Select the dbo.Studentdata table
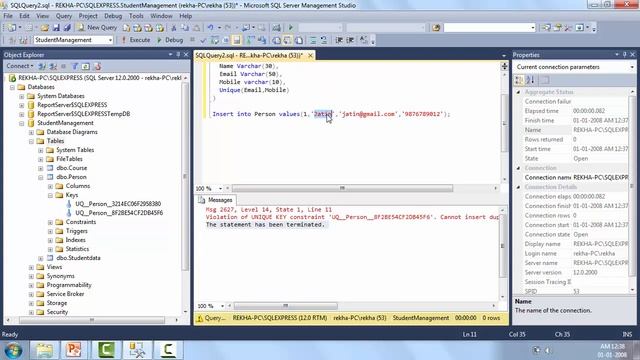Viewport: 640px width, 360px height. pyautogui.click(x=78, y=258)
